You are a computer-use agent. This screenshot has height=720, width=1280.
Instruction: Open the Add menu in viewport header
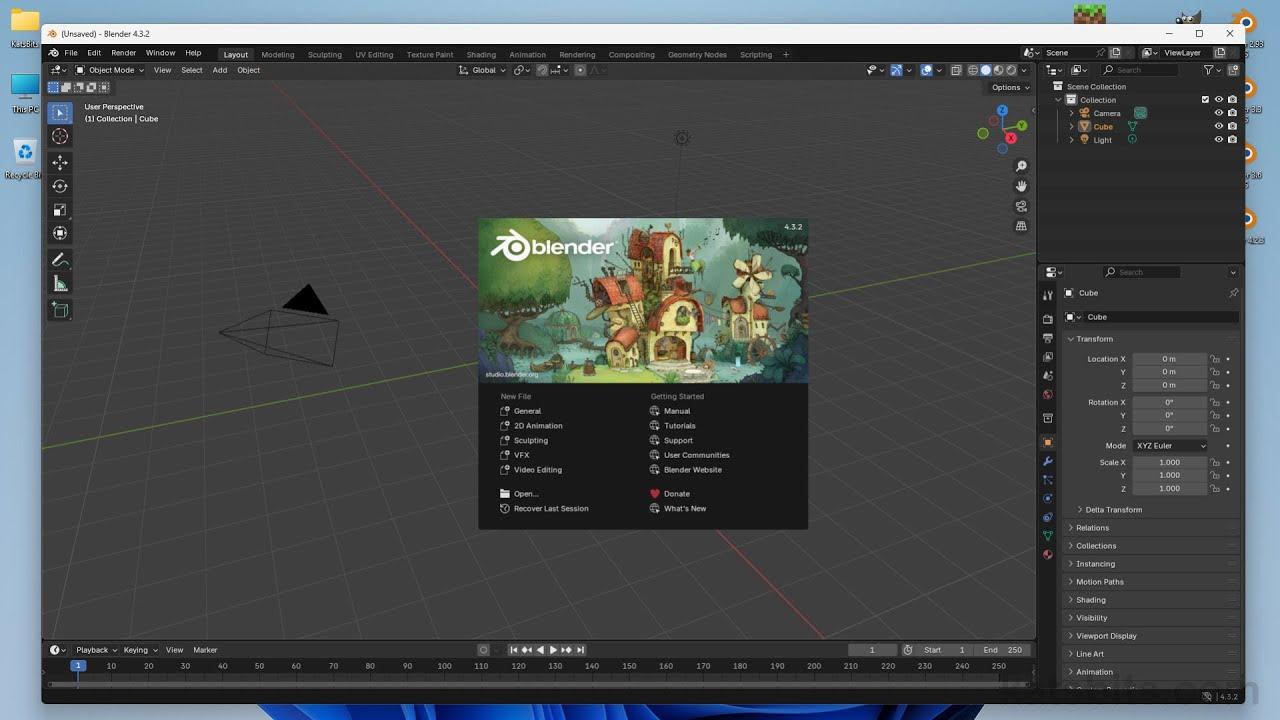point(219,70)
